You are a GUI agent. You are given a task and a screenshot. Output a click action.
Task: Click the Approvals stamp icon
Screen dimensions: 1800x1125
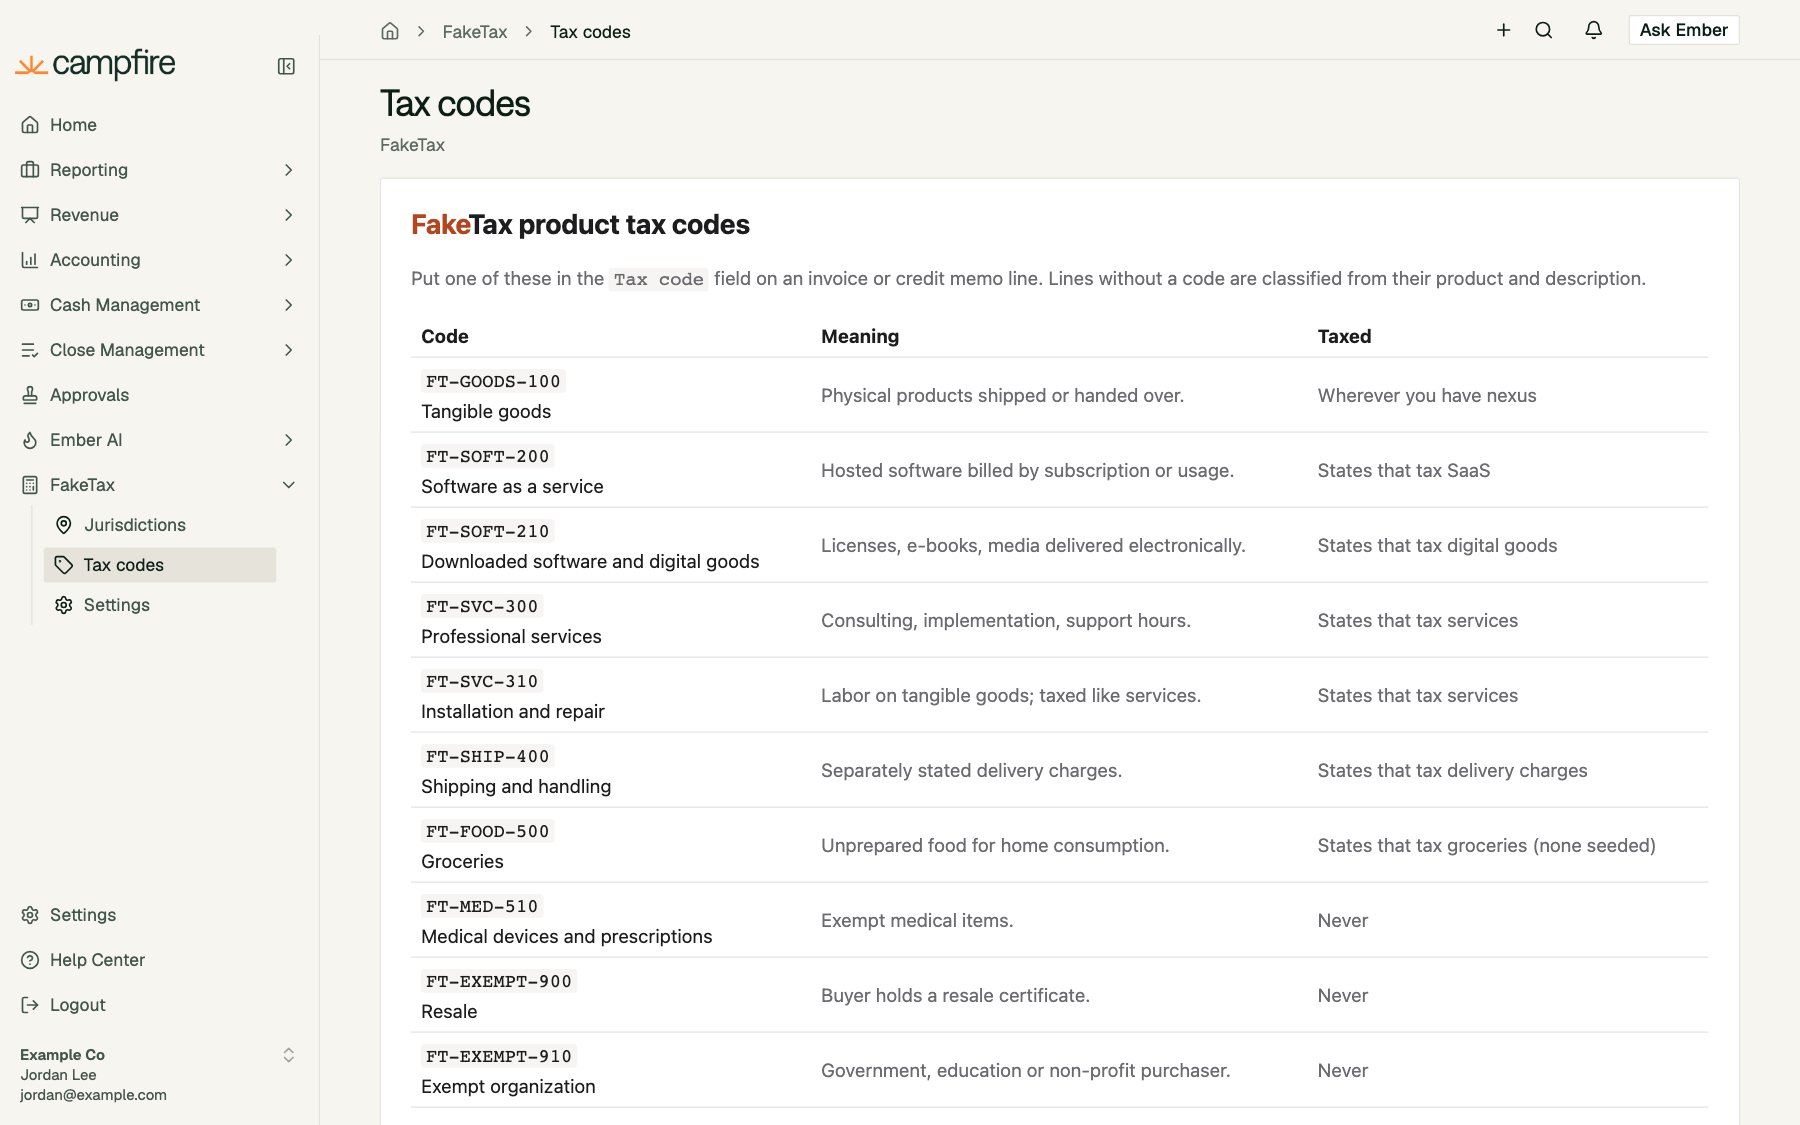coord(30,395)
